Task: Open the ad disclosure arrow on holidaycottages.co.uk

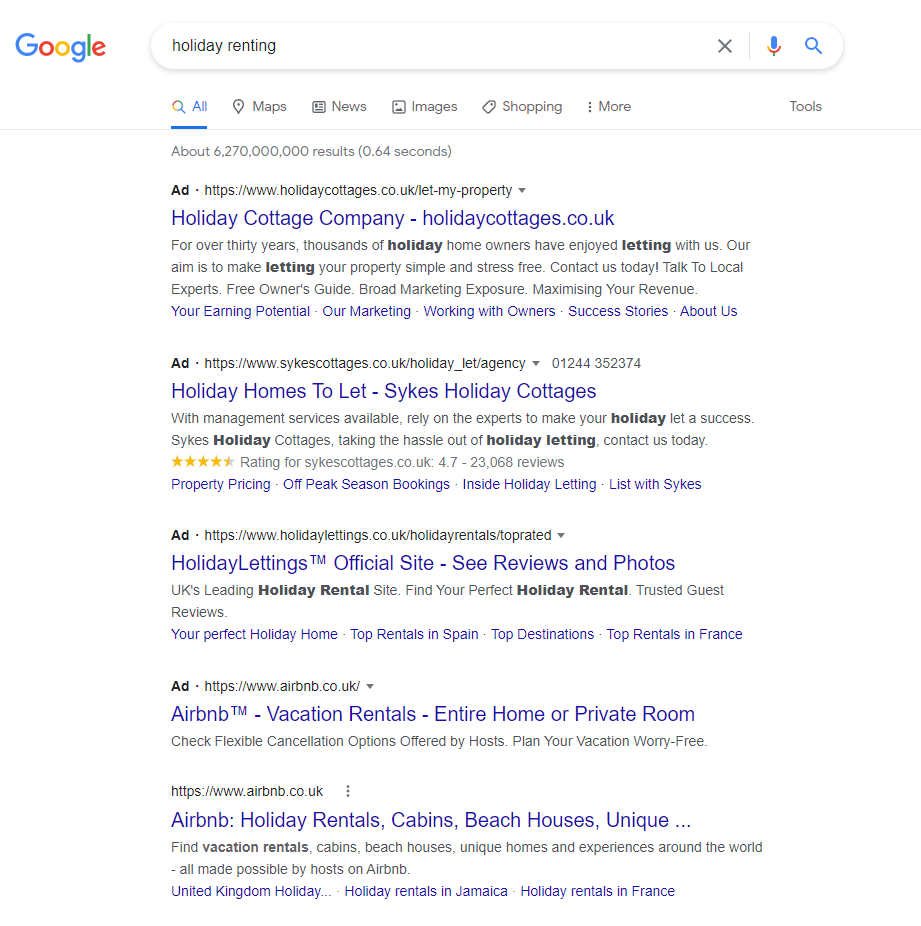Action: pyautogui.click(x=524, y=190)
